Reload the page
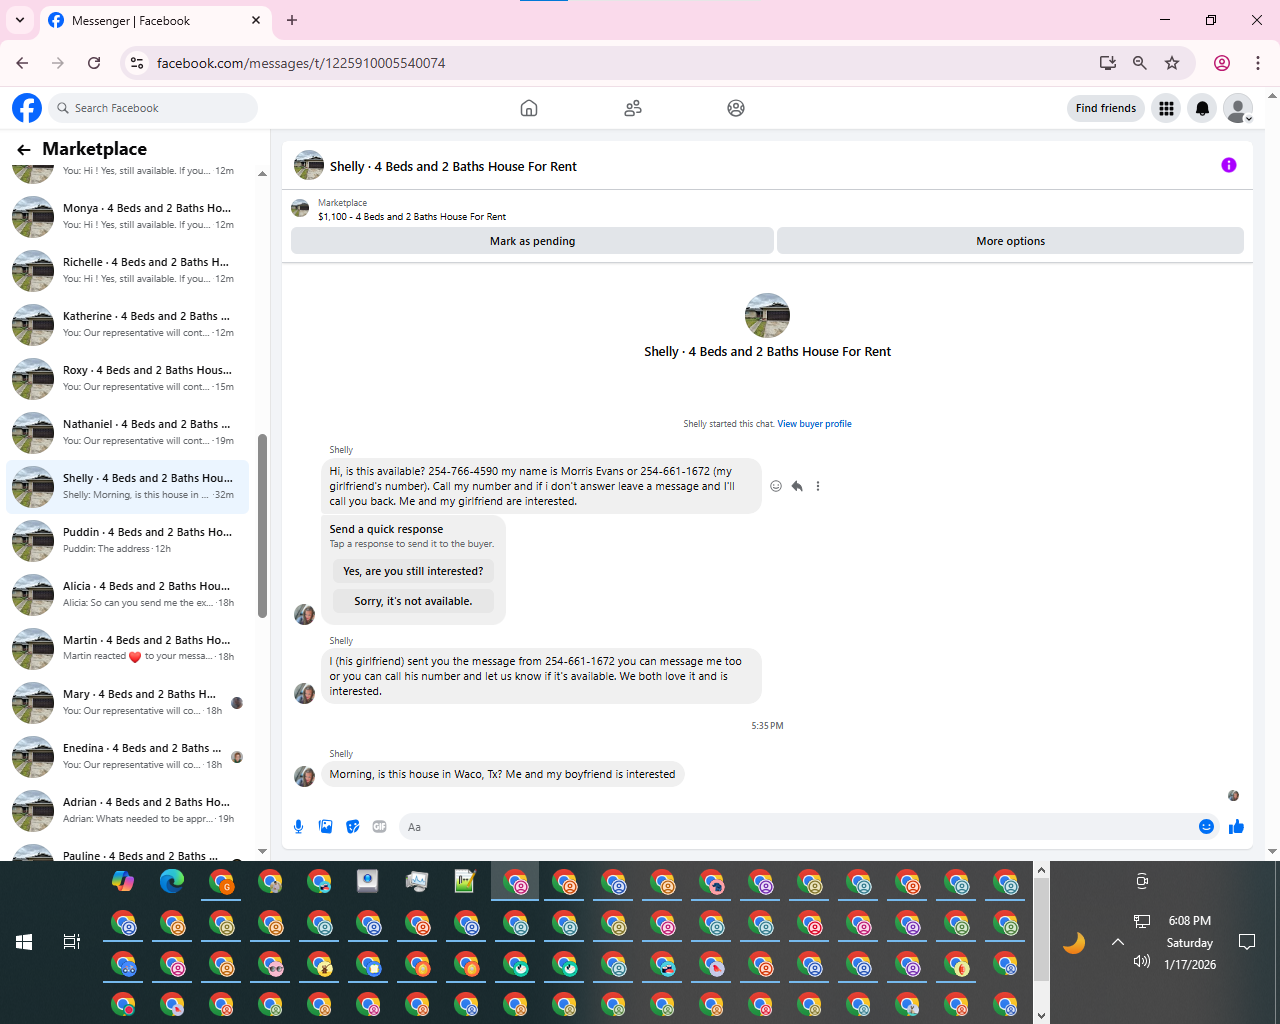Screen dimensions: 1280x1024 [94, 63]
